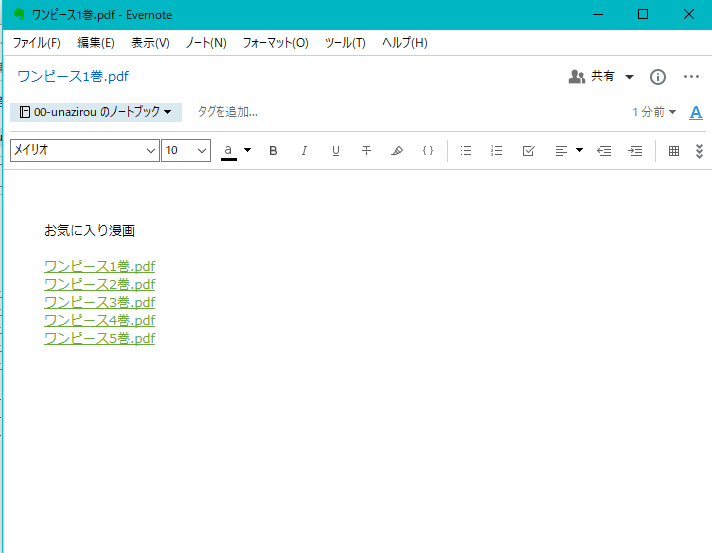Increase the indent
The height and width of the screenshot is (553, 712).
pos(635,150)
